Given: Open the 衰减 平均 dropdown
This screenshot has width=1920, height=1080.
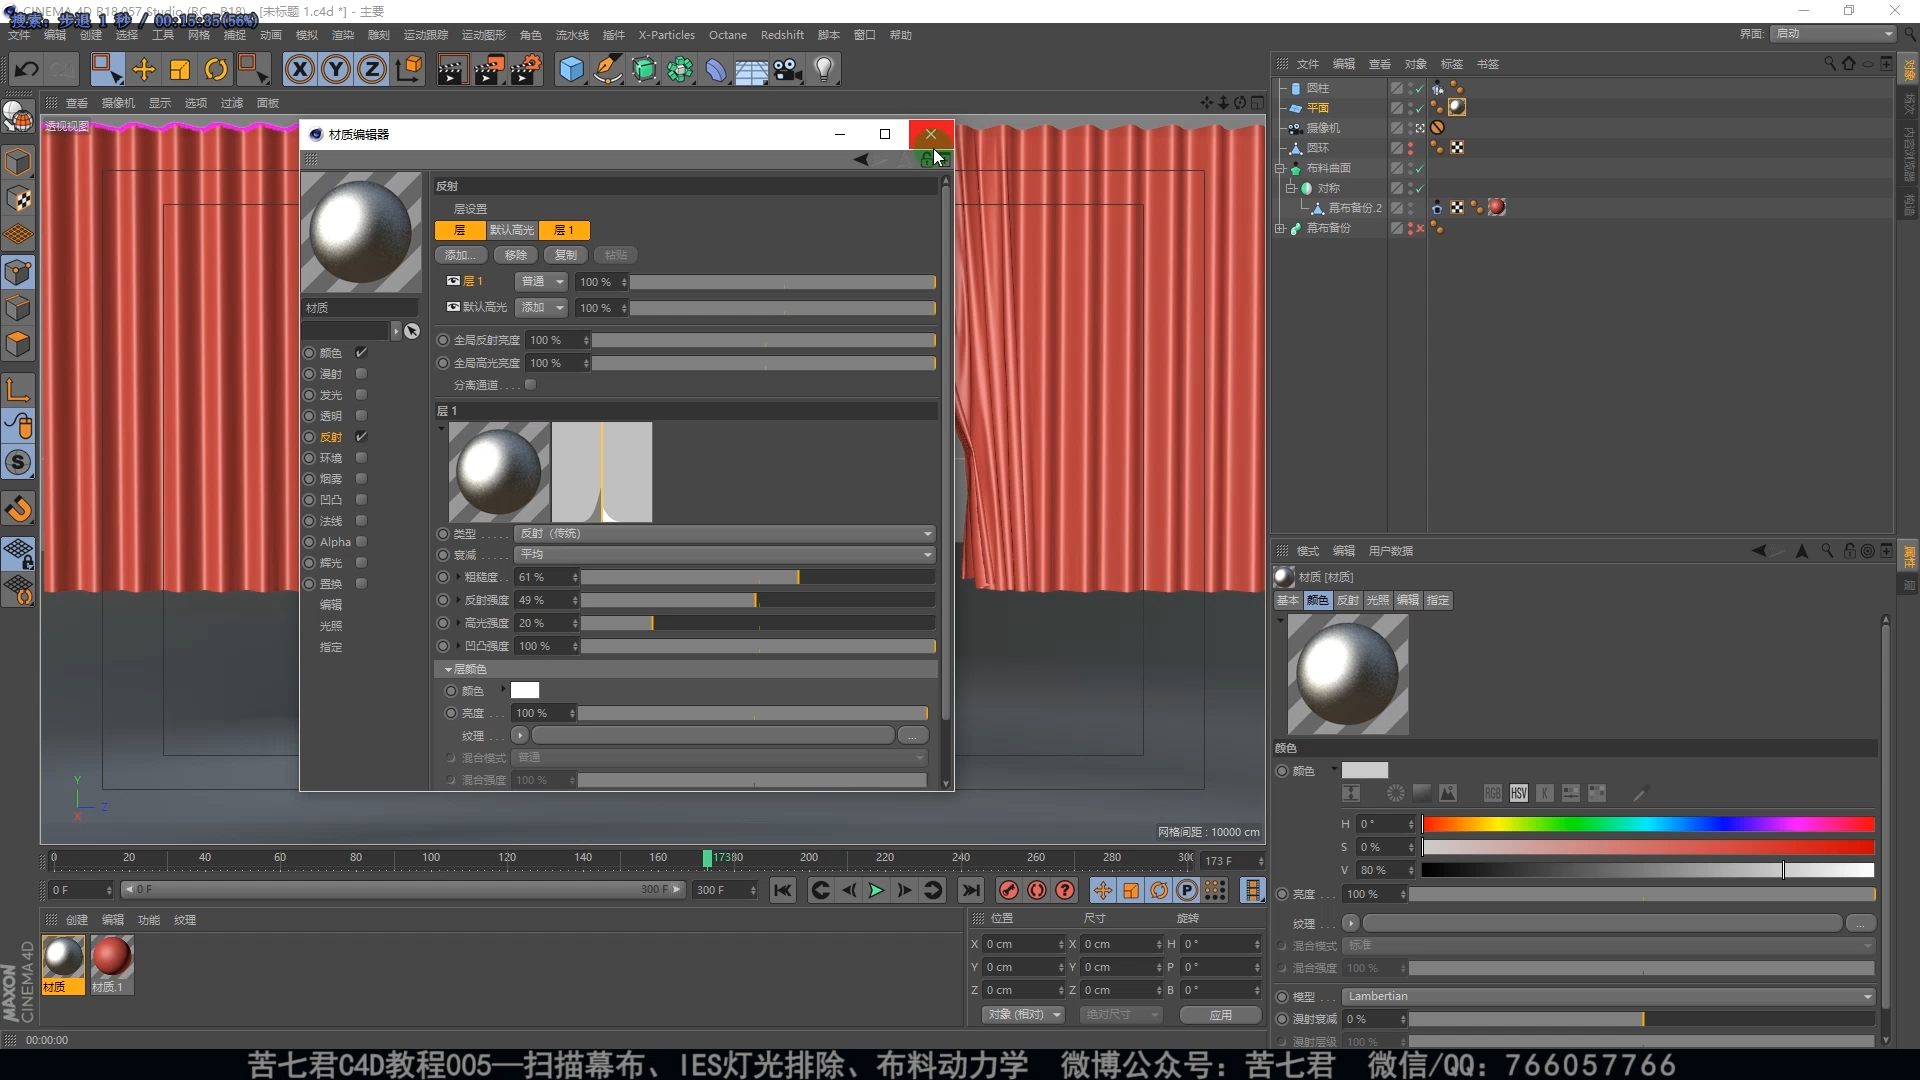Looking at the screenshot, I should click(x=725, y=554).
